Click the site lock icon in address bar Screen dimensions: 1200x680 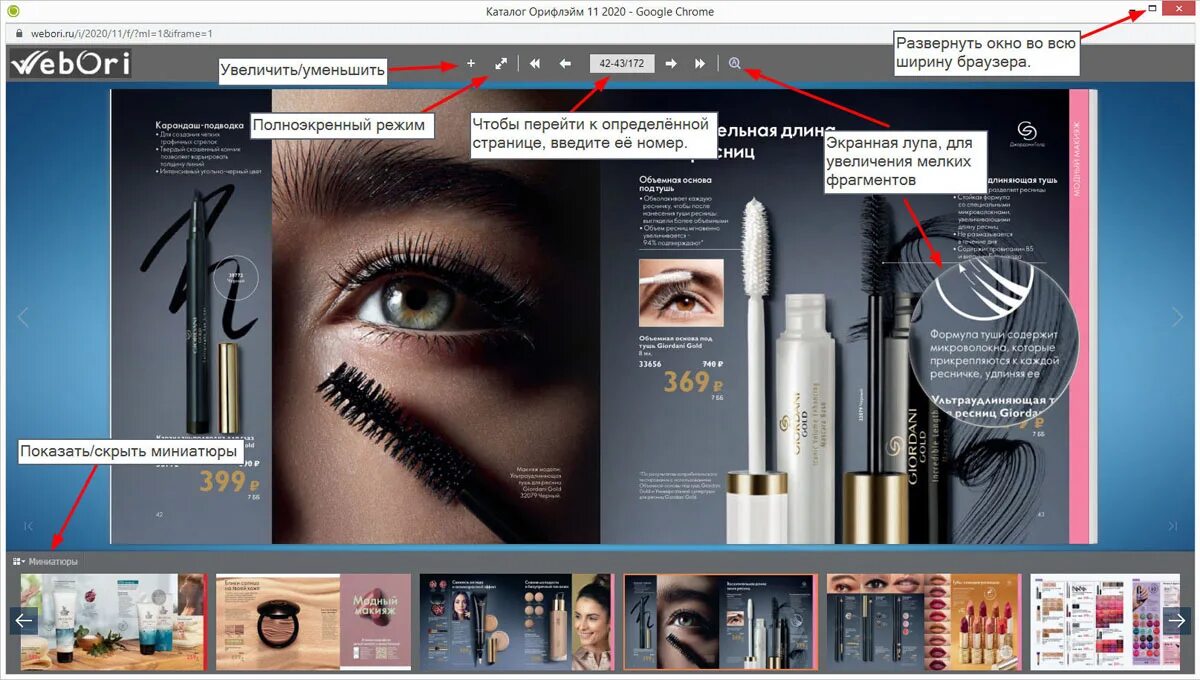click(x=19, y=33)
